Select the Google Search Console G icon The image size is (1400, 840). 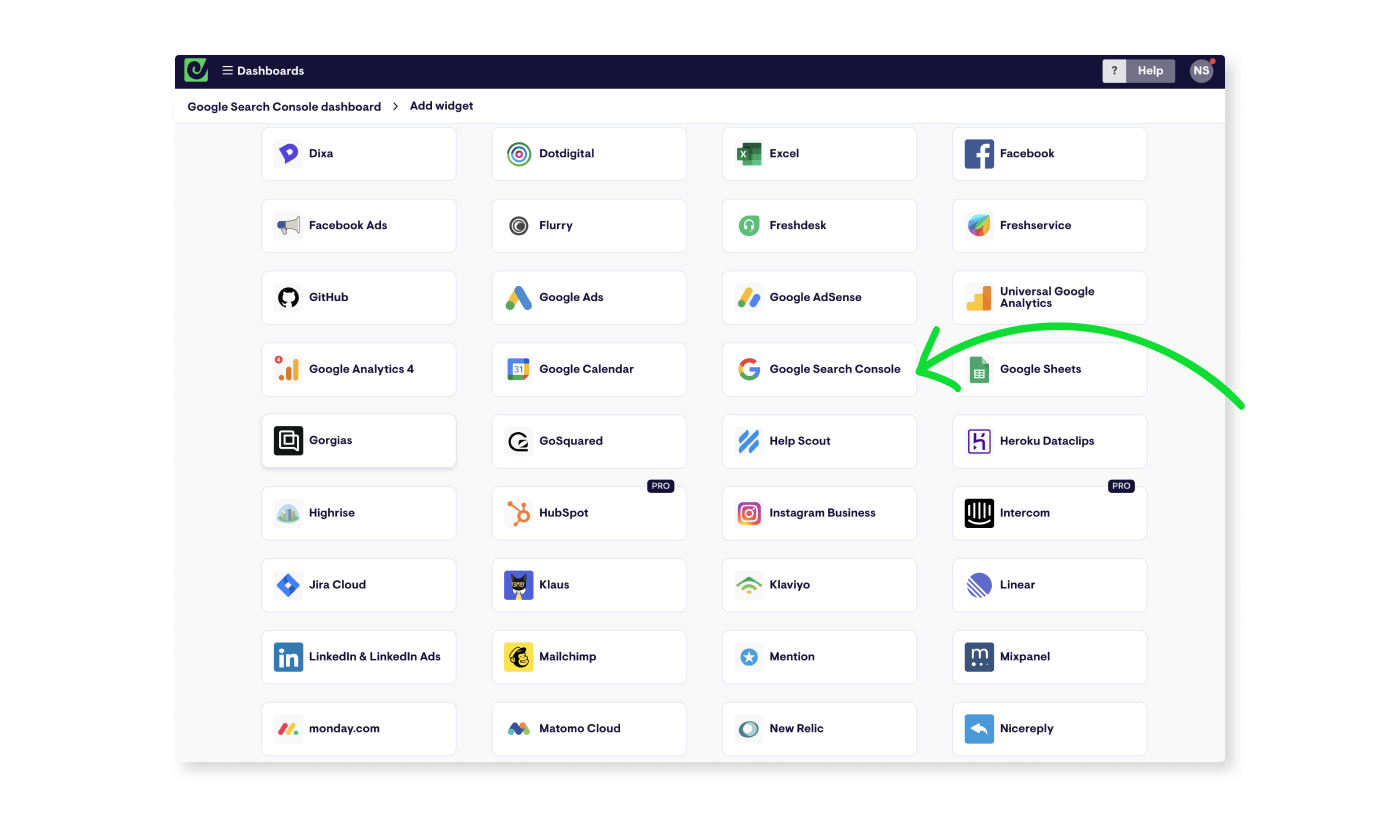(x=749, y=369)
